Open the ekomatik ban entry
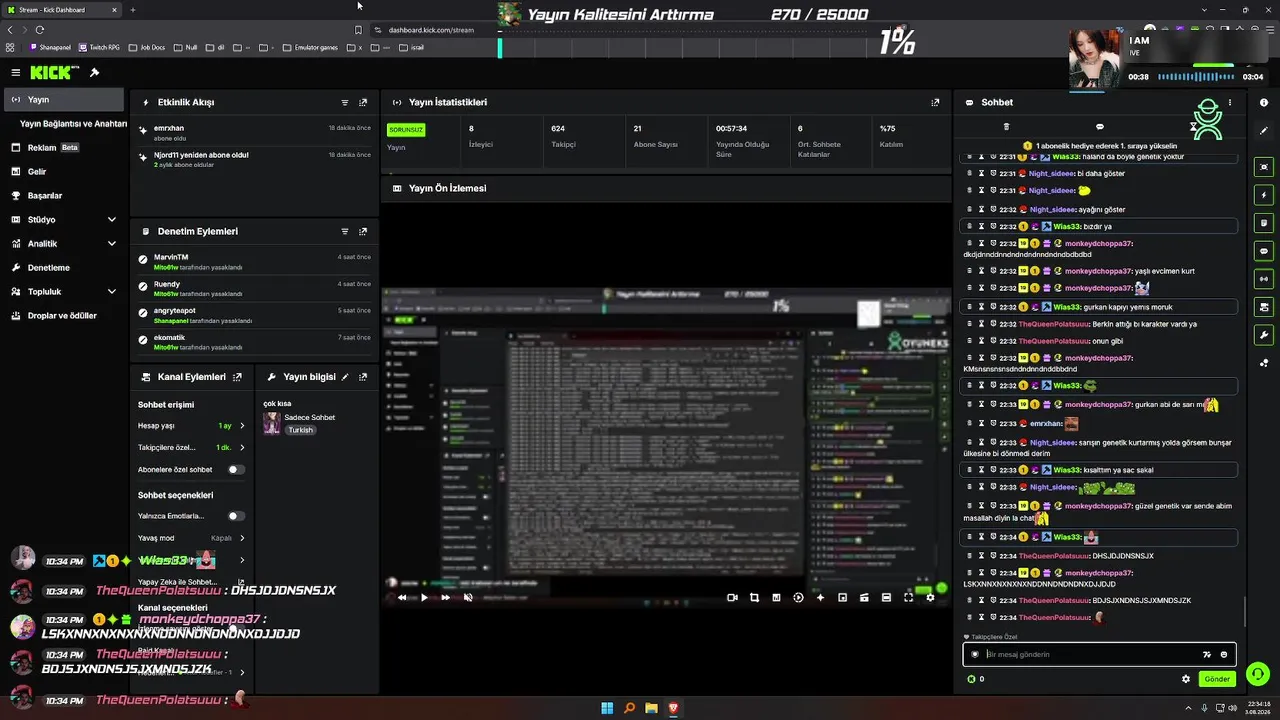Viewport: 1280px width, 720px height. point(255,342)
